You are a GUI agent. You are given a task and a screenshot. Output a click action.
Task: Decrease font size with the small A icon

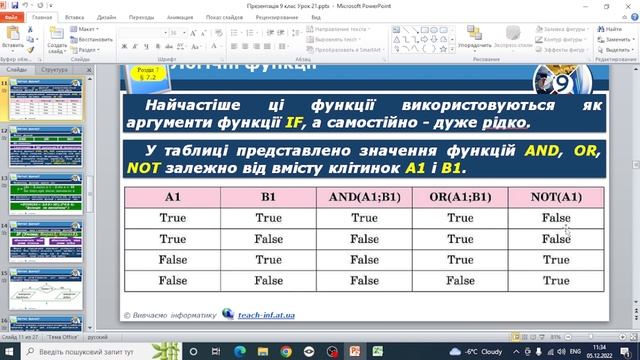(x=203, y=33)
